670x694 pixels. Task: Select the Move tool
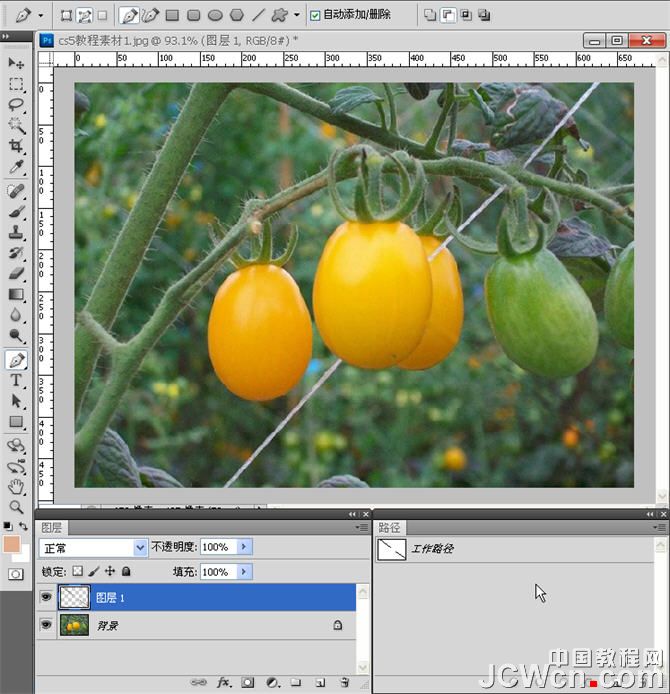(16, 63)
